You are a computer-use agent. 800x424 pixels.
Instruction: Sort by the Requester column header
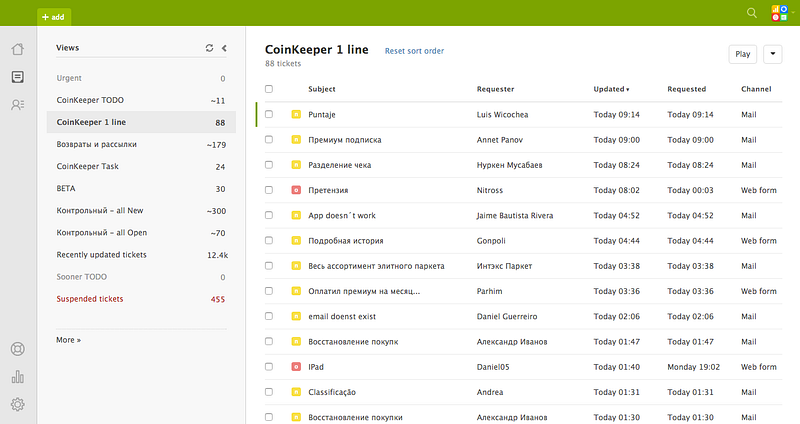click(495, 89)
